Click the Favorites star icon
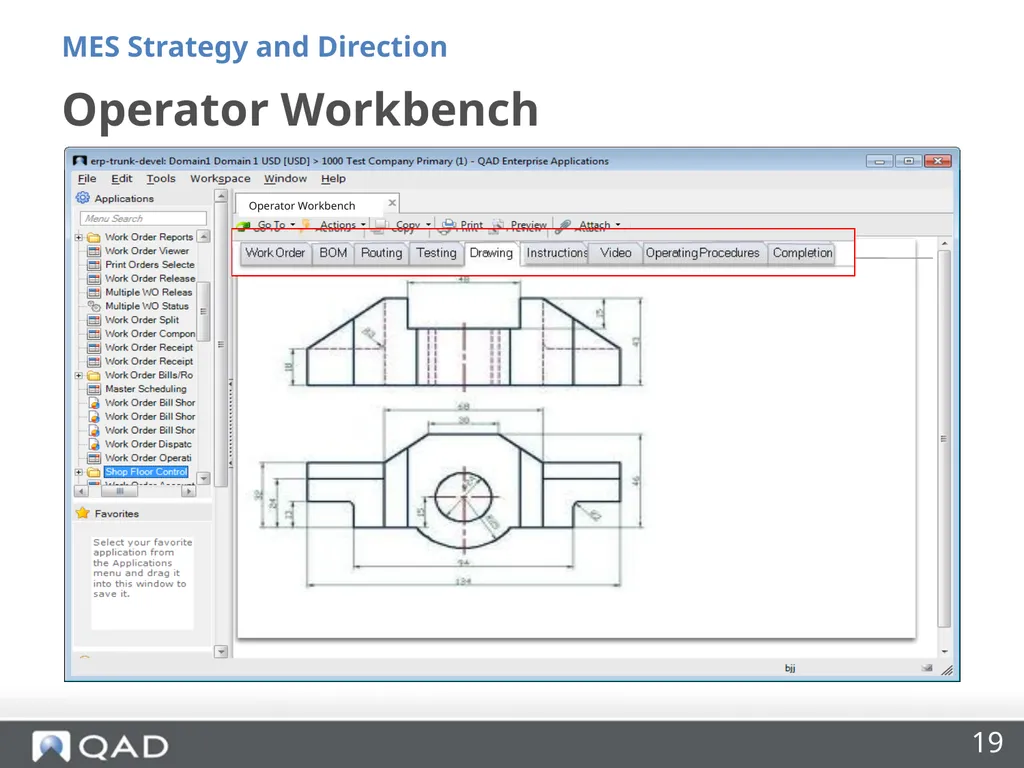This screenshot has height=768, width=1024. click(83, 513)
